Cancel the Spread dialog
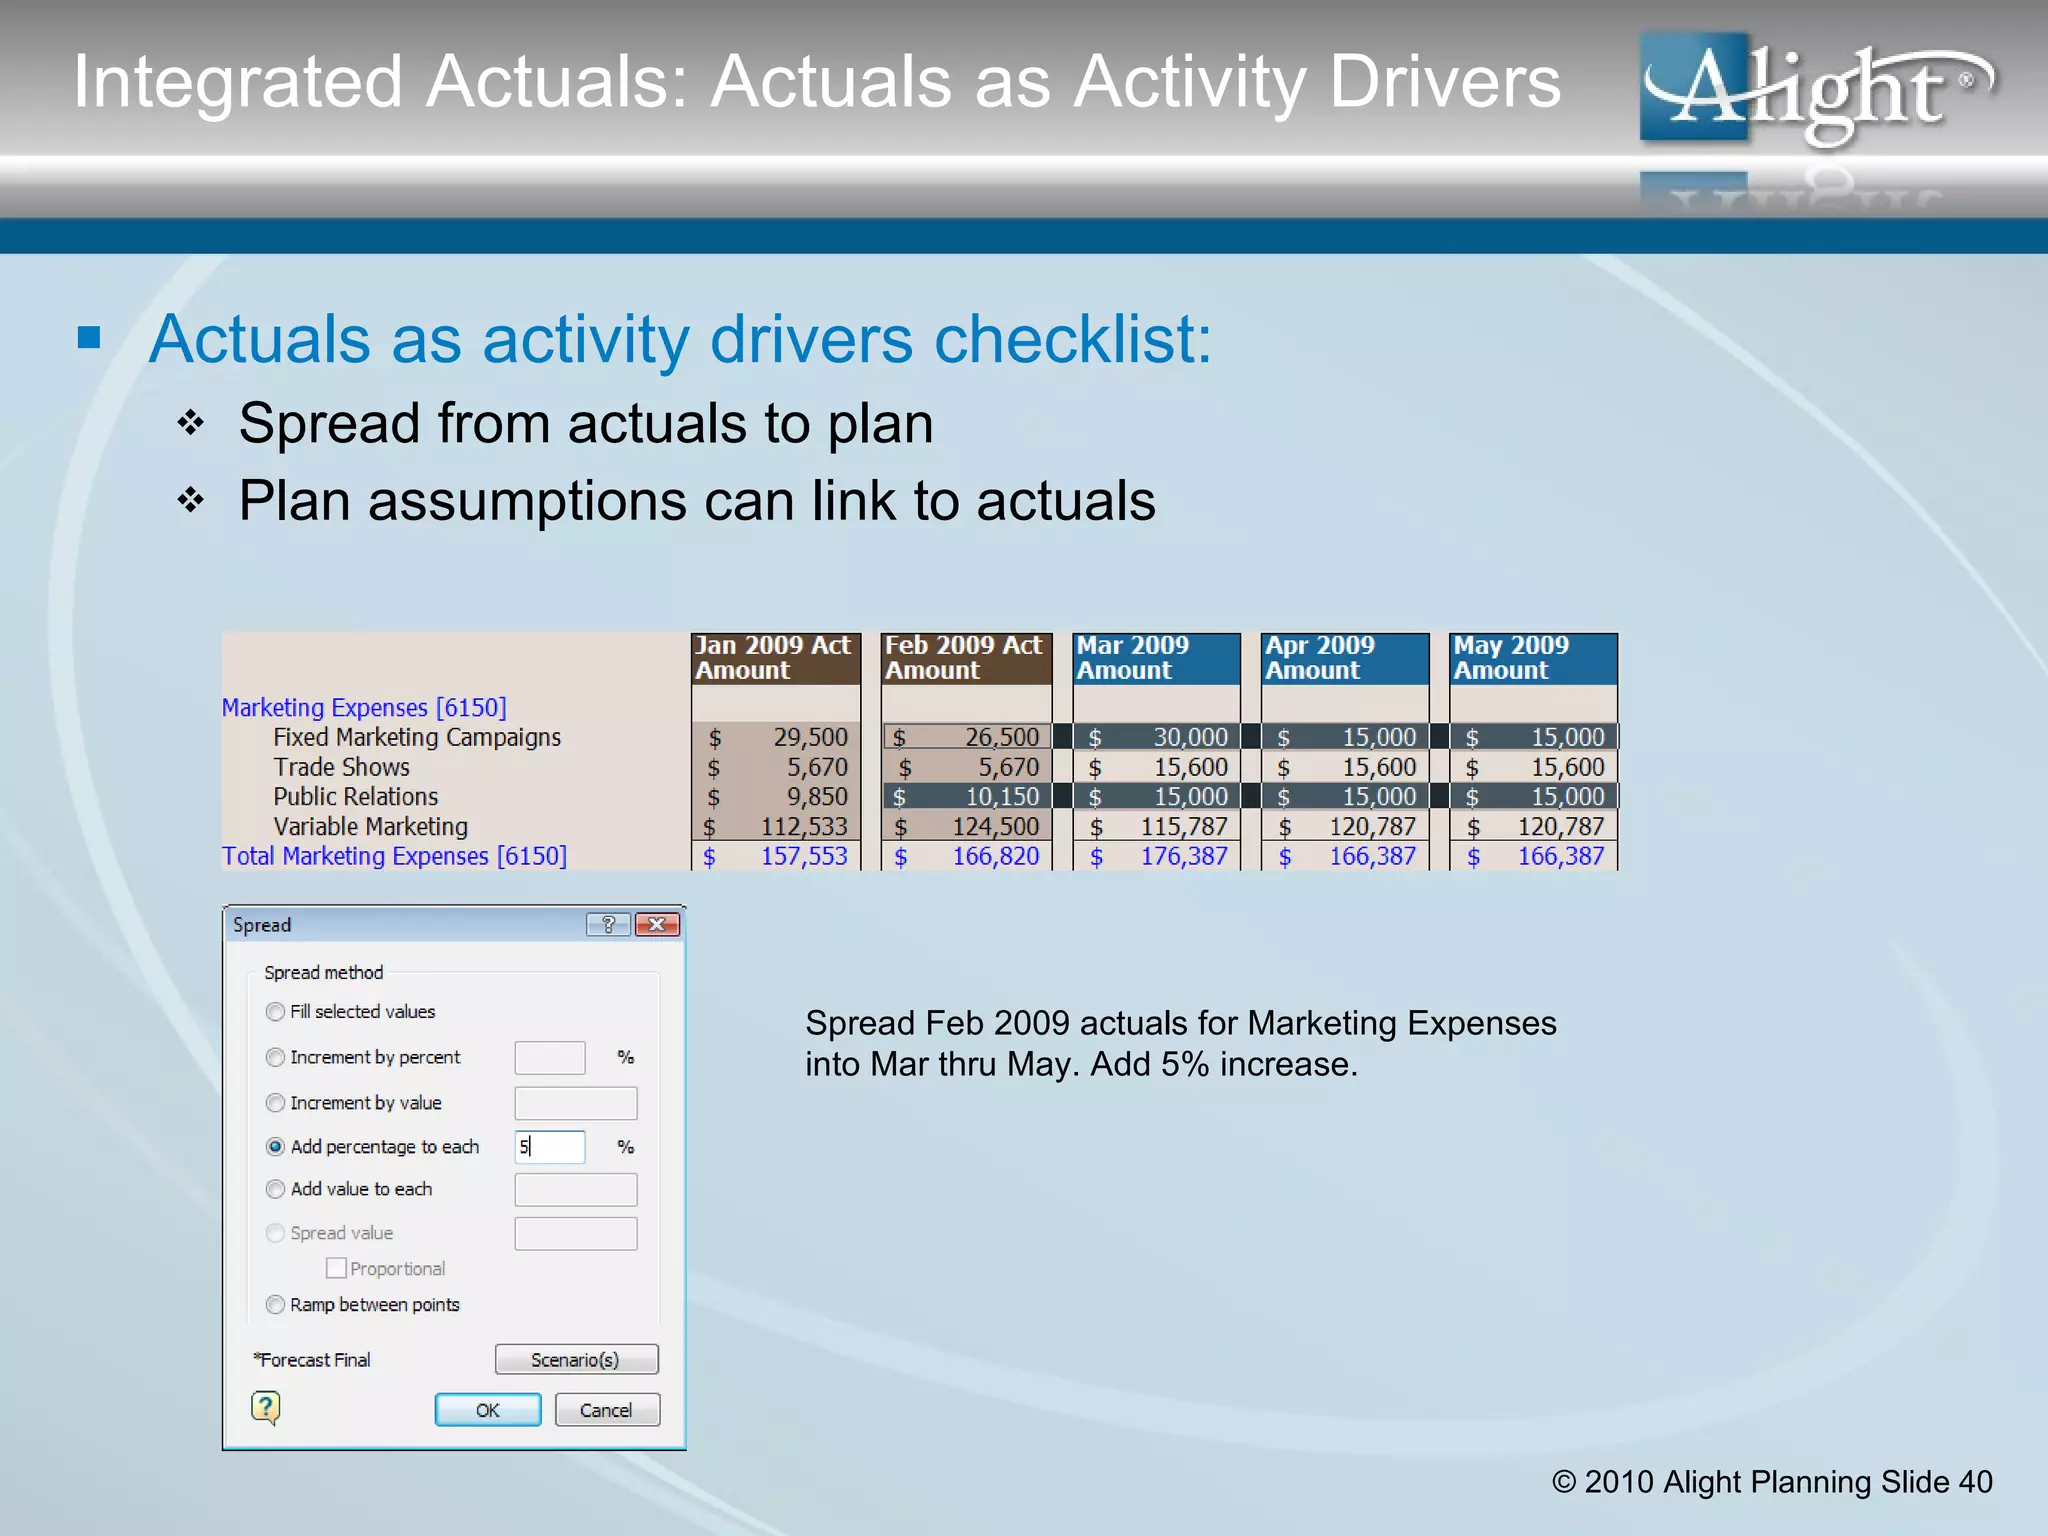 [607, 1410]
